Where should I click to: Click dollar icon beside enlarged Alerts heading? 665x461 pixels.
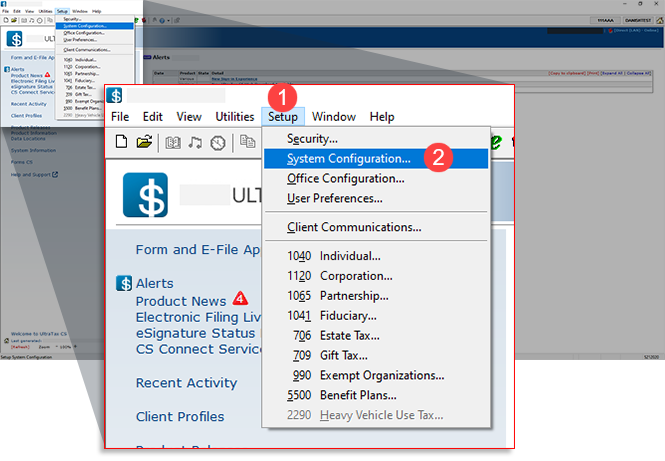(x=124, y=283)
